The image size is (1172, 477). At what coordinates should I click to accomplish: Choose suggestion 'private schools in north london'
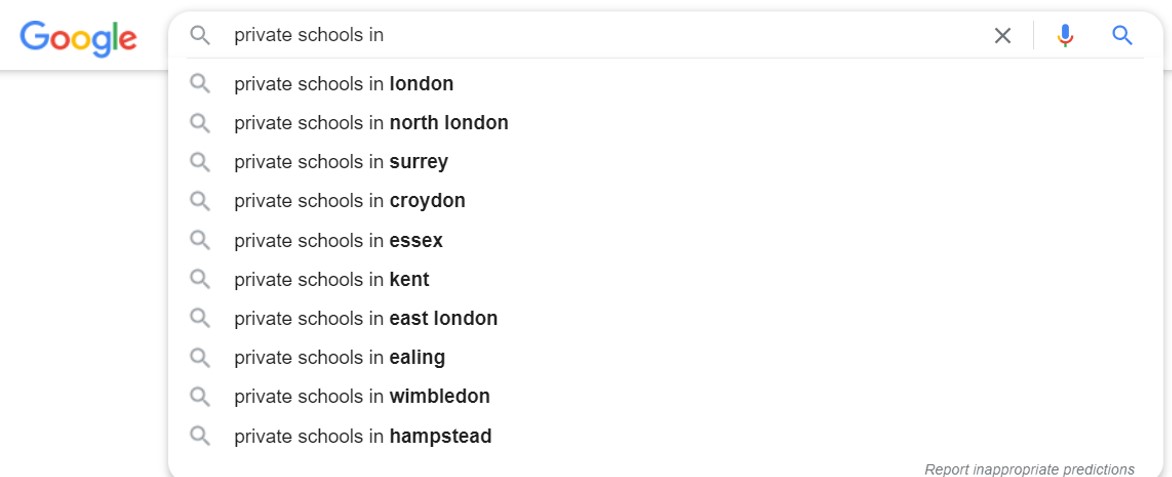pos(665,123)
